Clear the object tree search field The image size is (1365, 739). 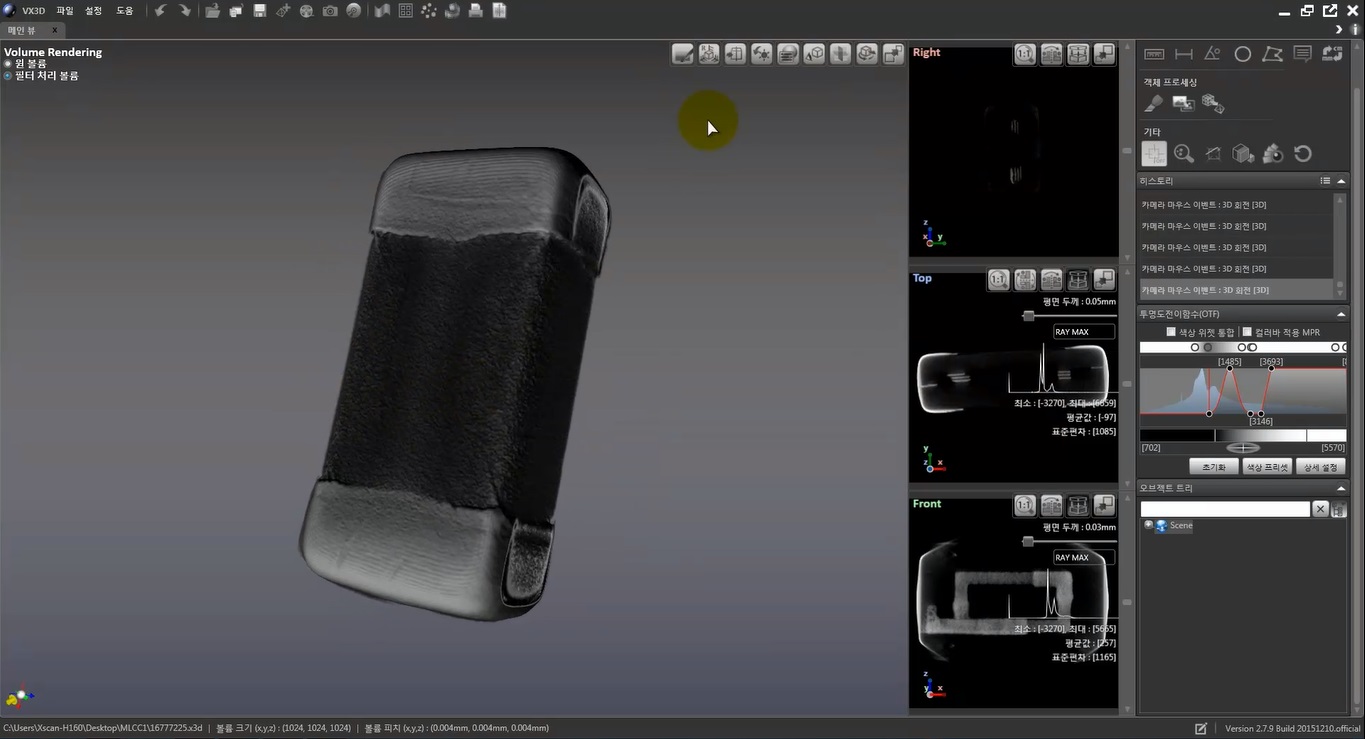pos(1320,509)
